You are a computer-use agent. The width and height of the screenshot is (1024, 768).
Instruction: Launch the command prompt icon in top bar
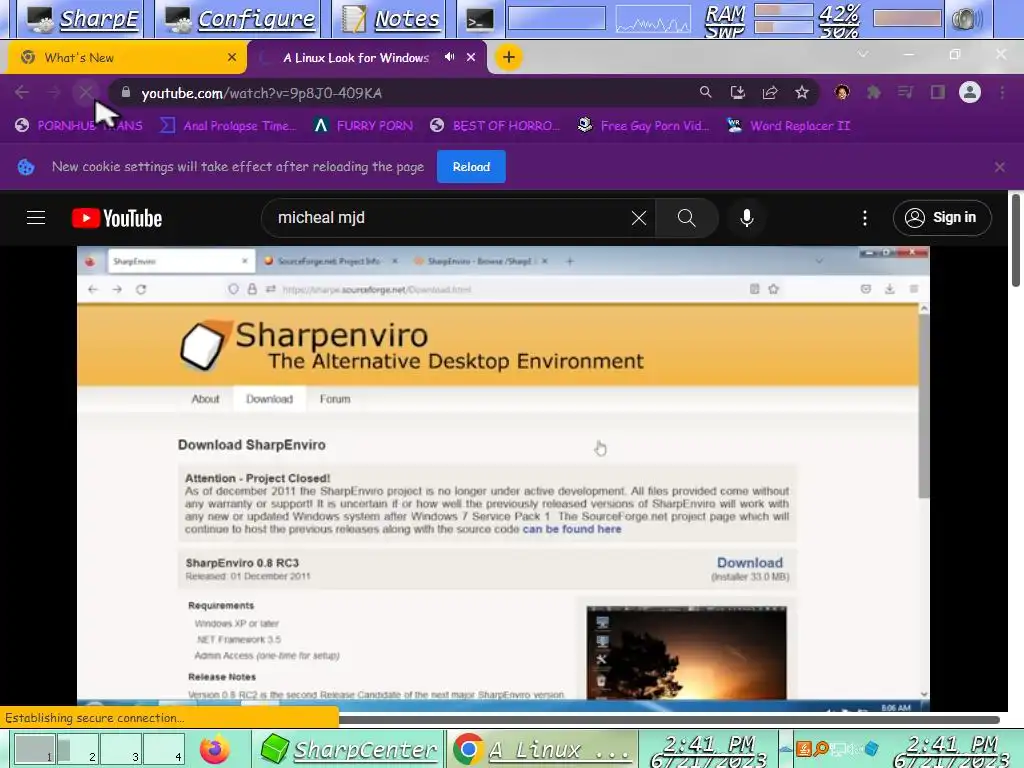[x=479, y=20]
